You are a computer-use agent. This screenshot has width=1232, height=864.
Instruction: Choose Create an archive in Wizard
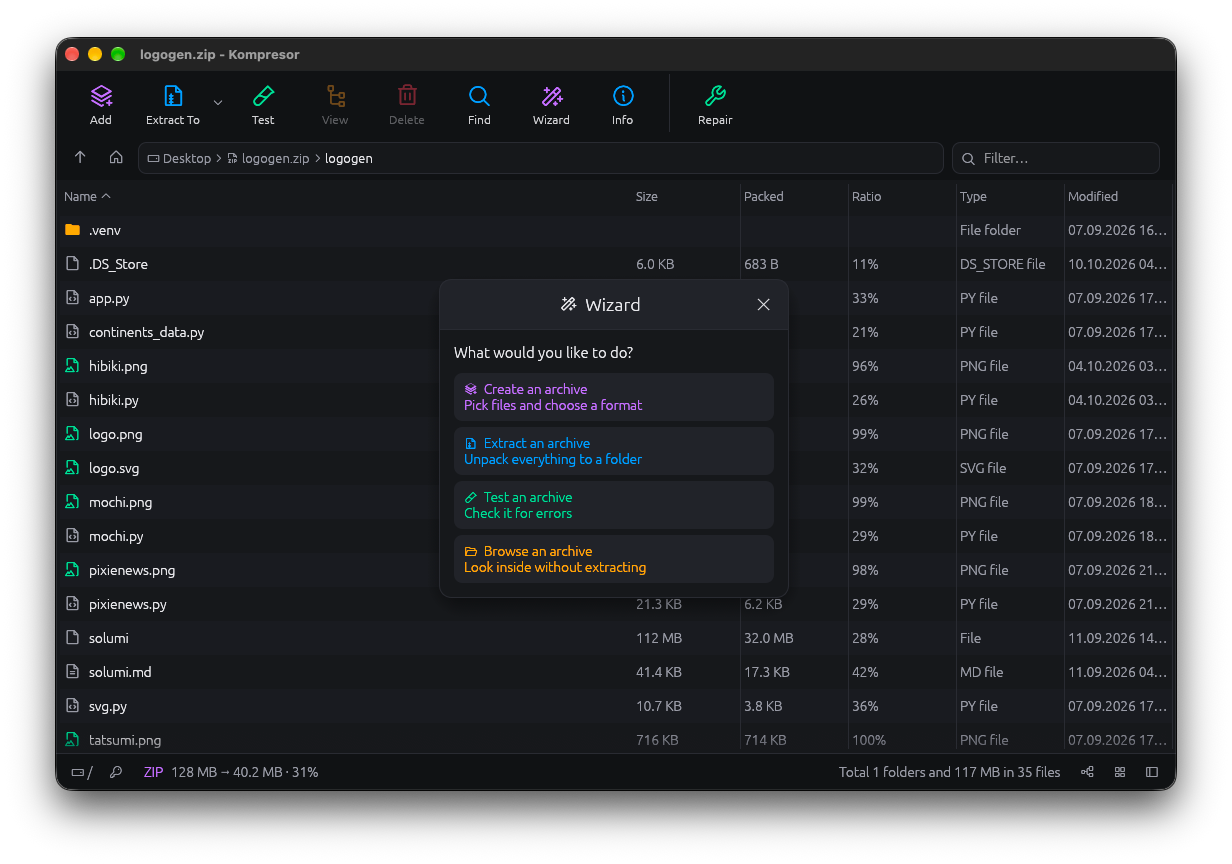[x=614, y=397]
